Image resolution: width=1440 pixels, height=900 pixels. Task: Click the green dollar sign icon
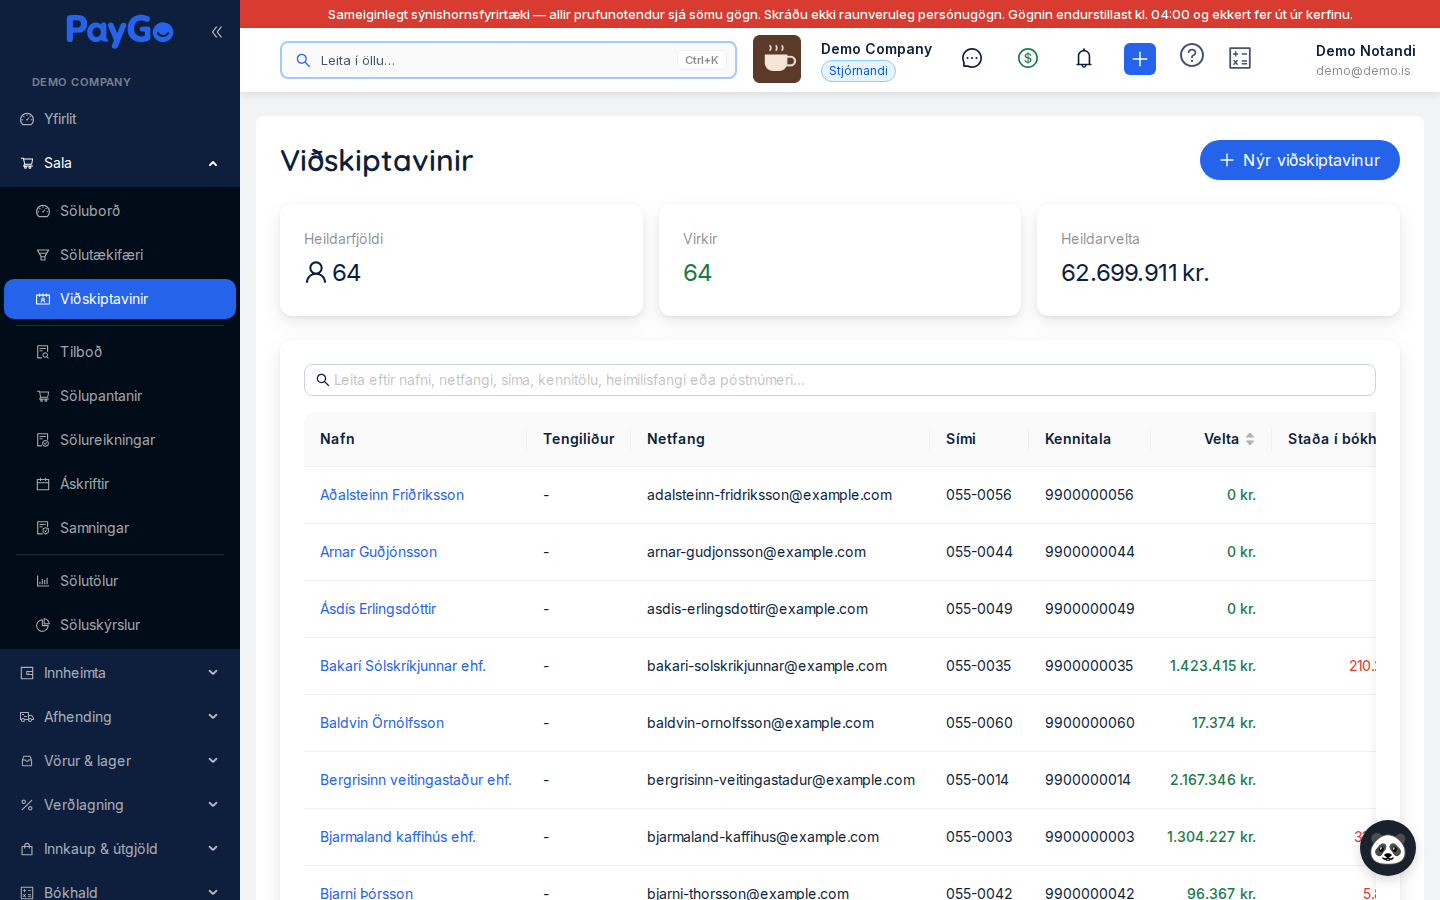1028,58
